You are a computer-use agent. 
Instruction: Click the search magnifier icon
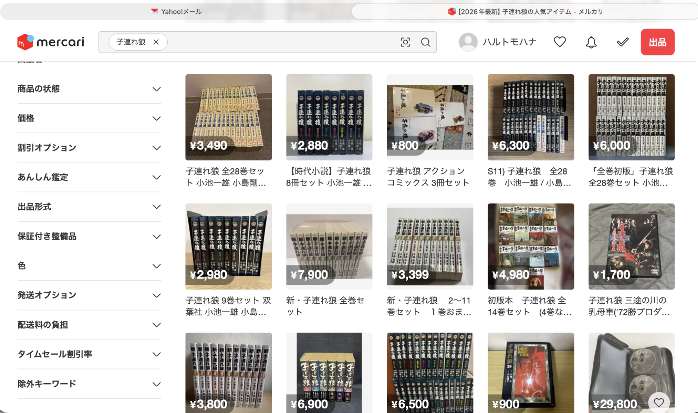point(426,42)
